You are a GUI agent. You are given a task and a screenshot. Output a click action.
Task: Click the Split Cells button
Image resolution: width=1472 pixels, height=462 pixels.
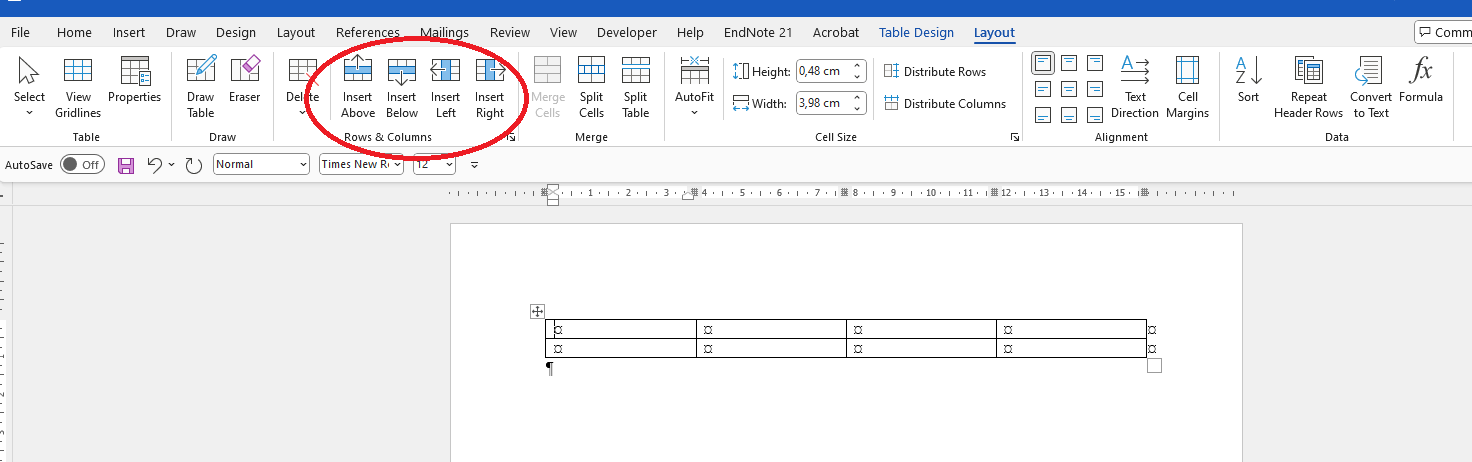[x=592, y=87]
